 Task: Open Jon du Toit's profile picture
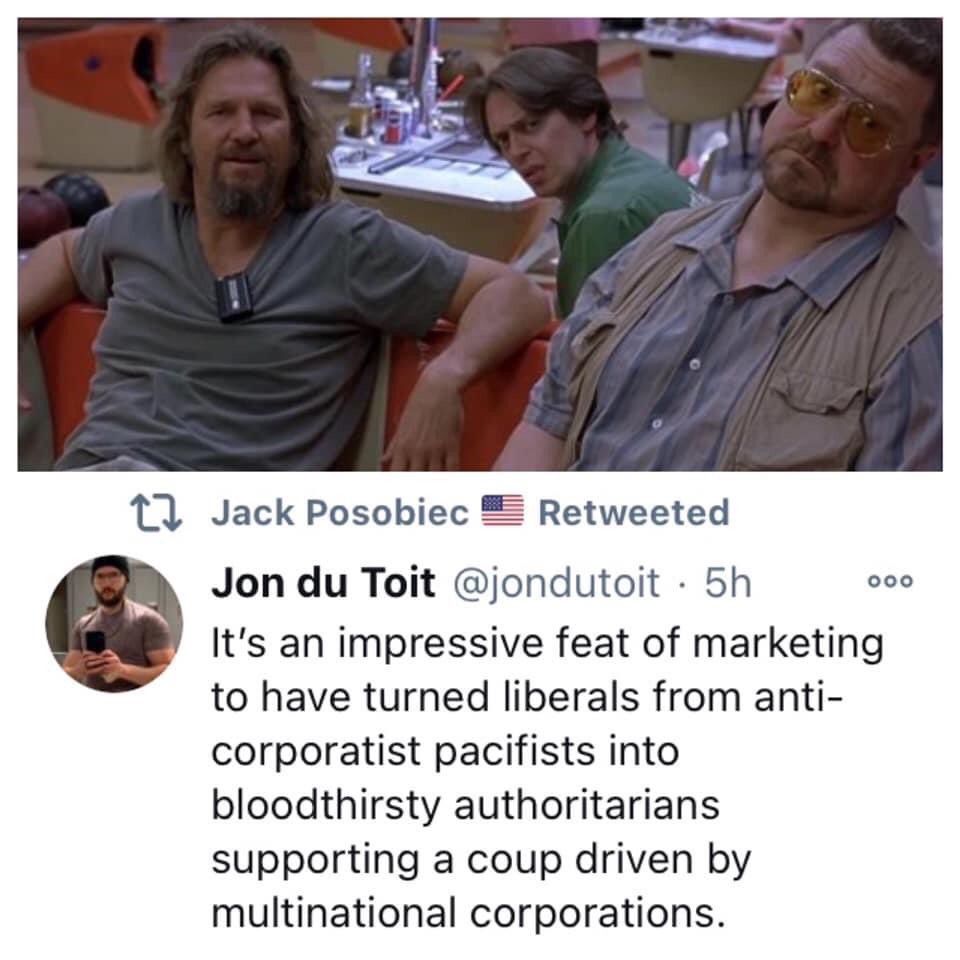(114, 624)
